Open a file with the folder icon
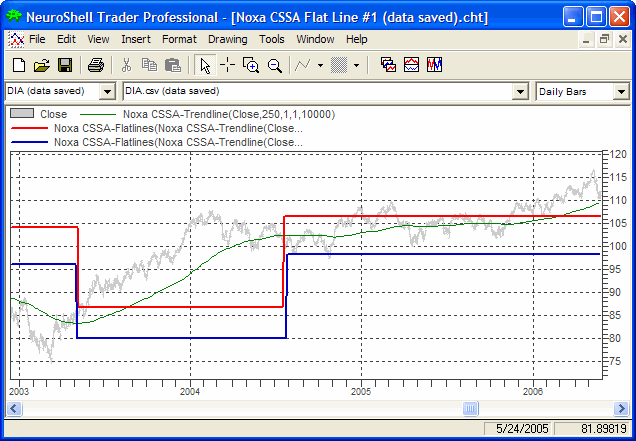 [41, 65]
